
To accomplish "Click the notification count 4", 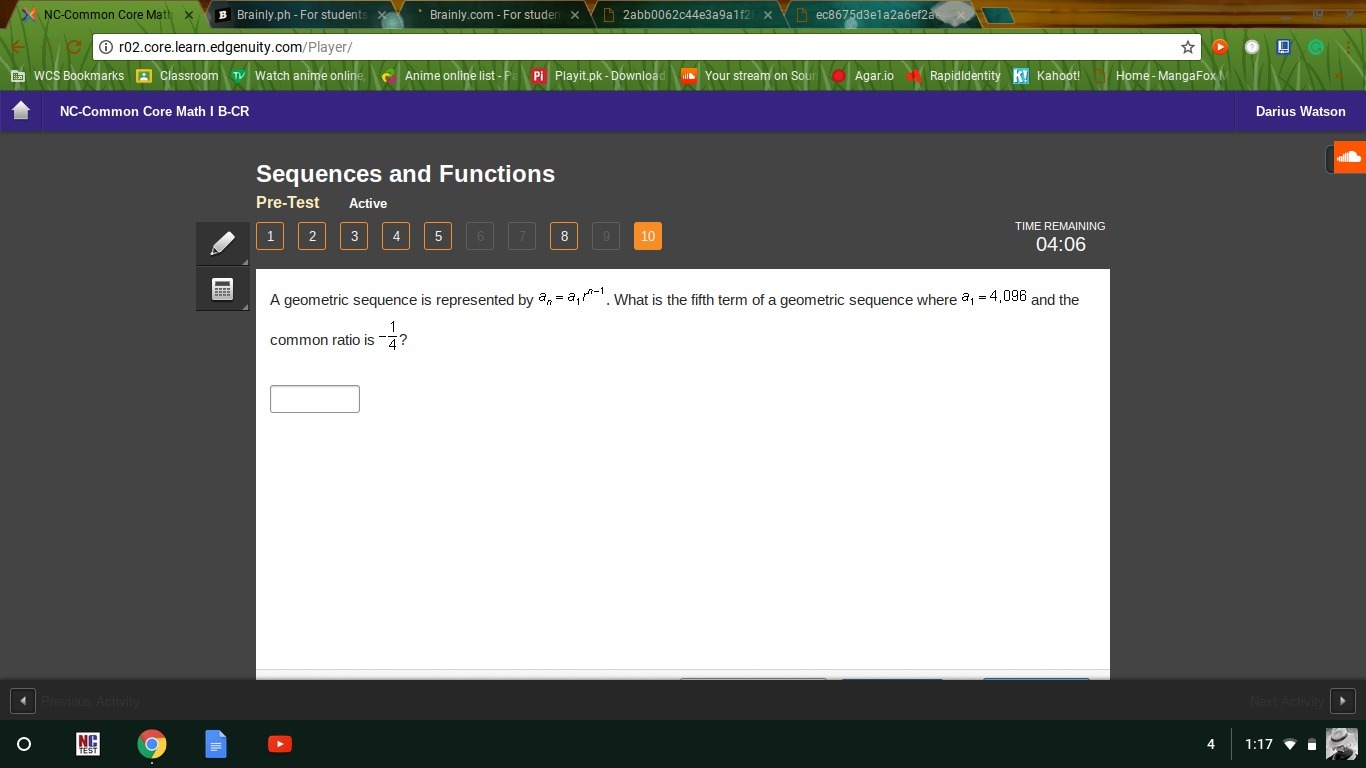I will (1211, 744).
